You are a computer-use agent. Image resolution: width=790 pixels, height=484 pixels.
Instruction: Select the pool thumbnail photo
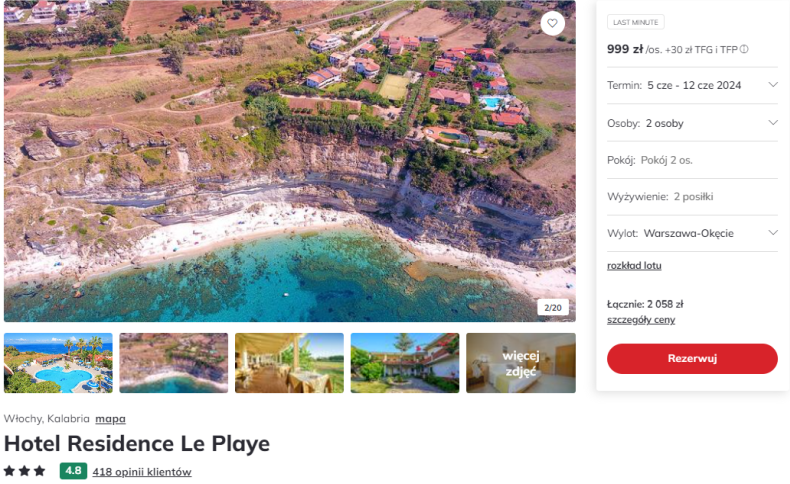(x=58, y=363)
